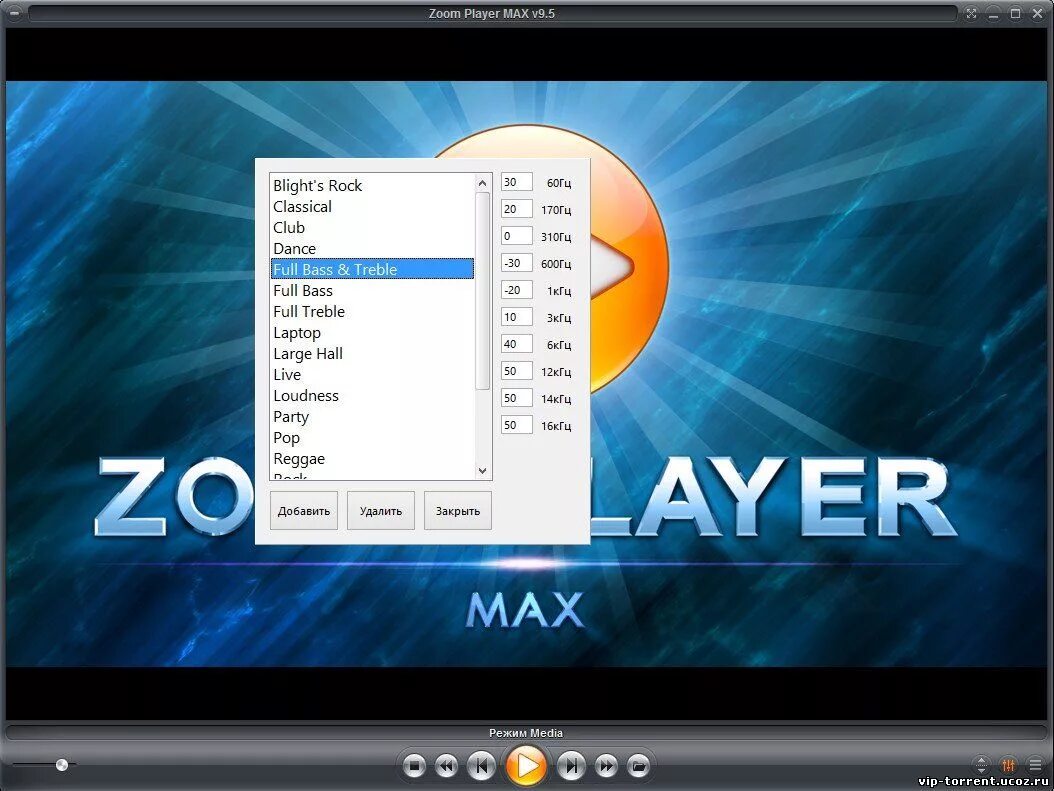
Task: Skip to the next track
Action: (571, 765)
